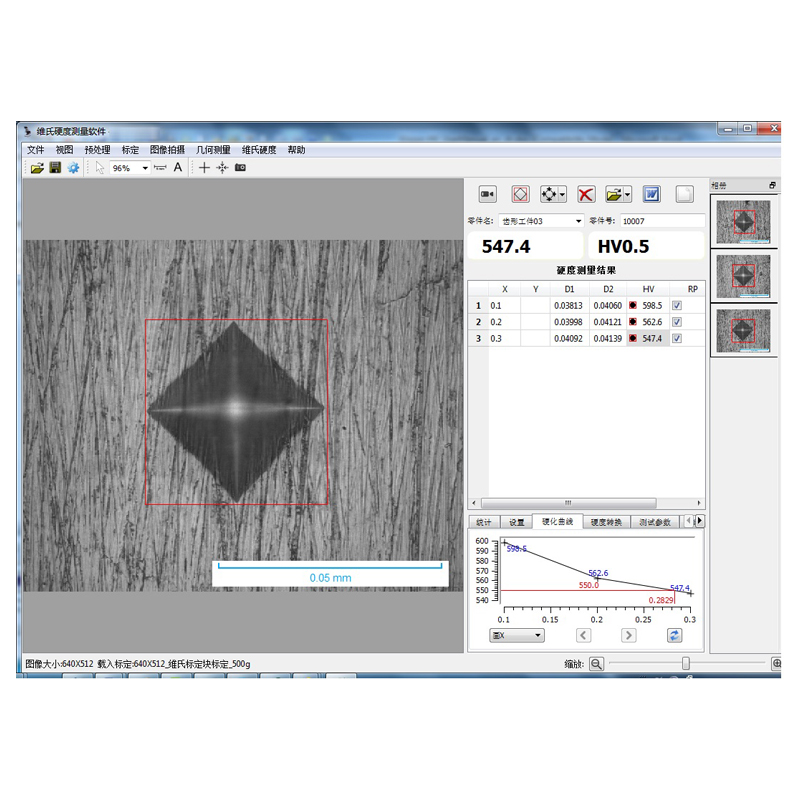The height and width of the screenshot is (800, 800).
Task: Click the 零件号 field containing 10007
Action: point(662,221)
